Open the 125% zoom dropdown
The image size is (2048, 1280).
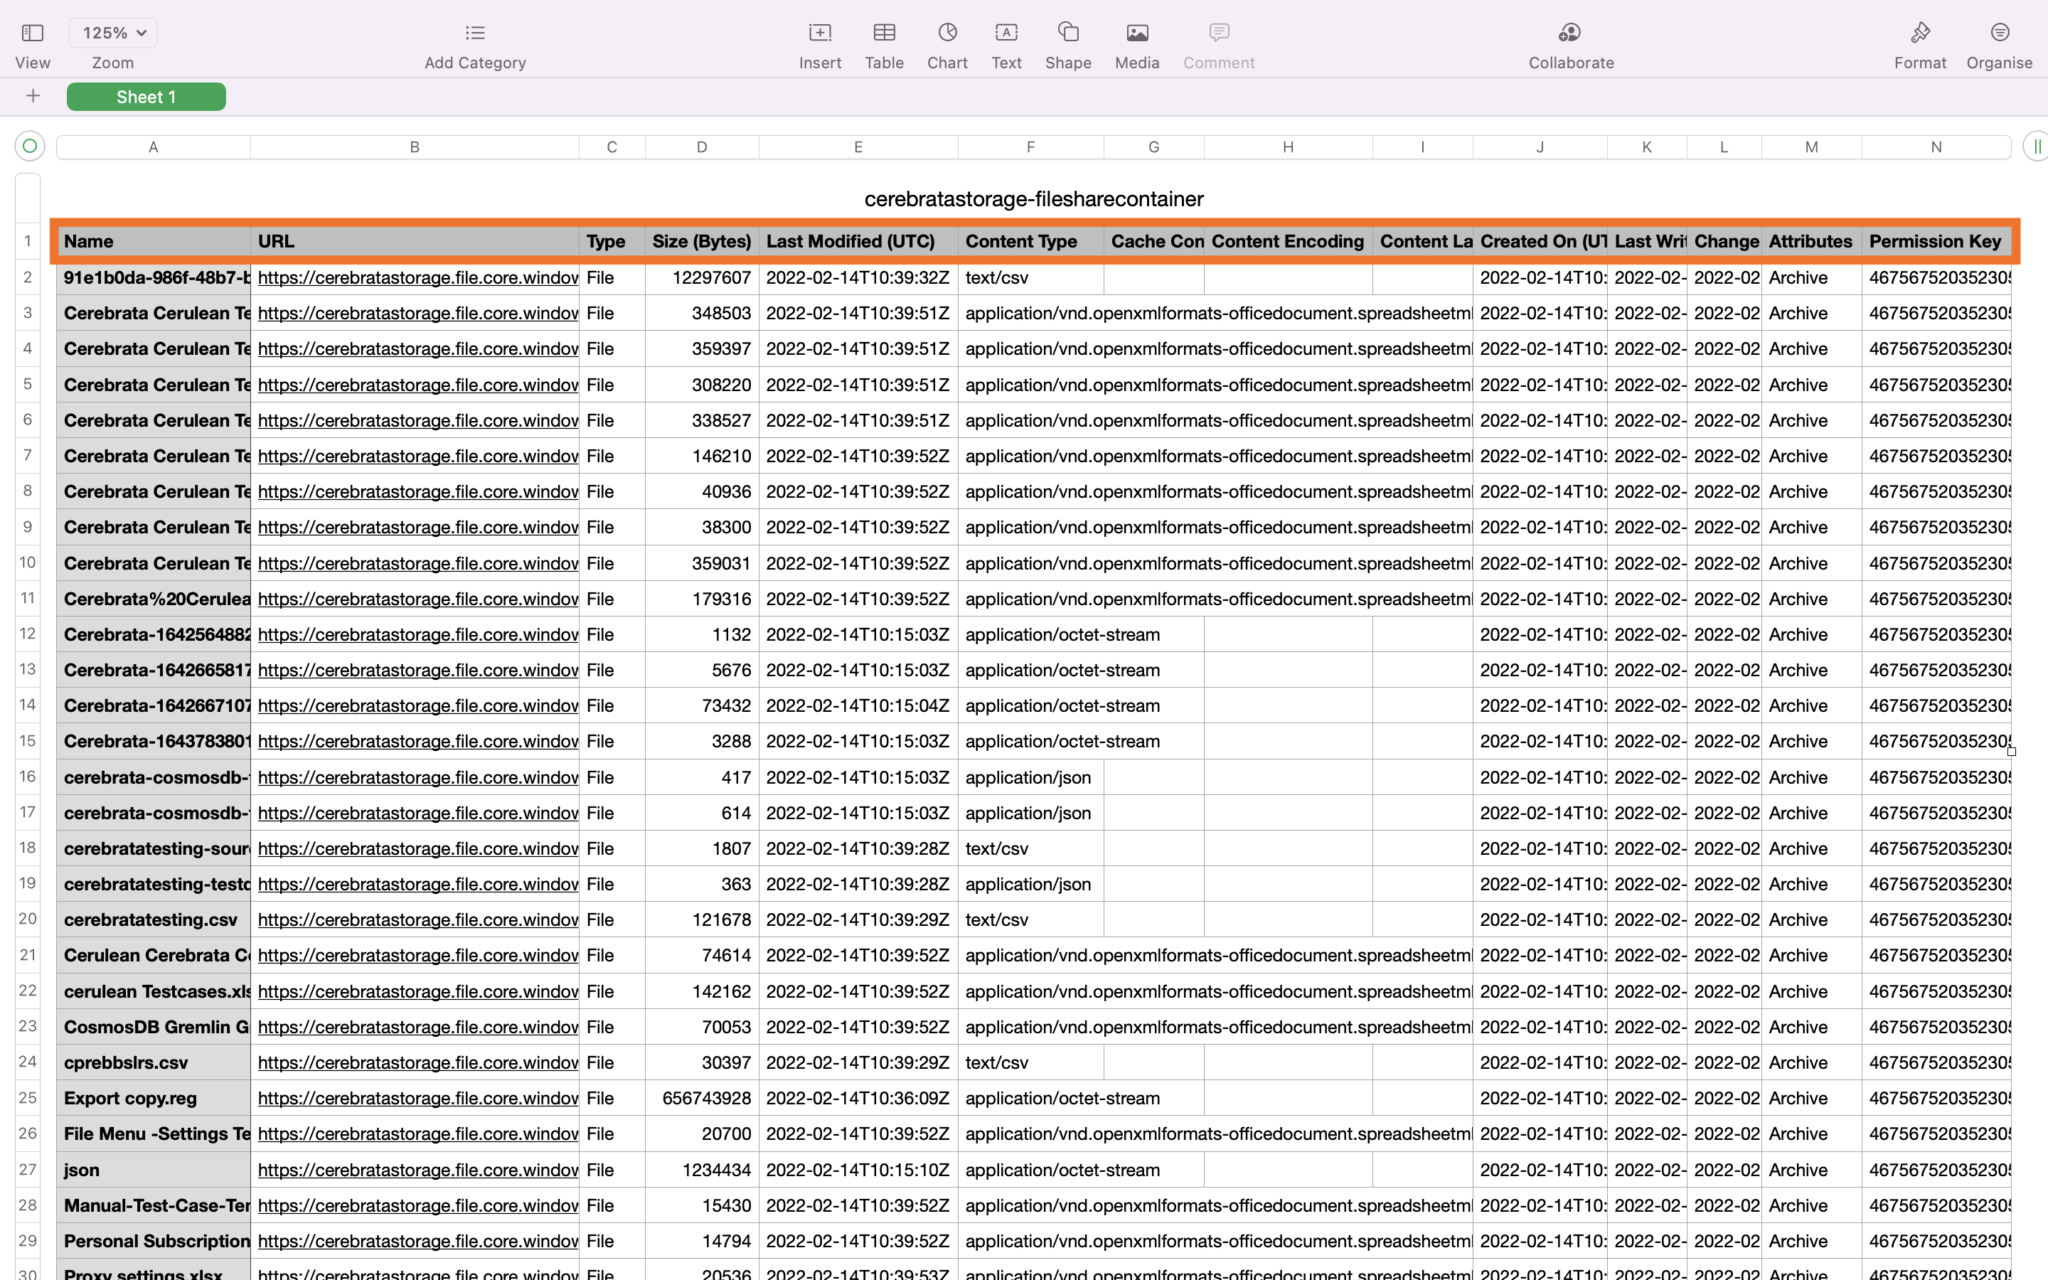coord(113,33)
